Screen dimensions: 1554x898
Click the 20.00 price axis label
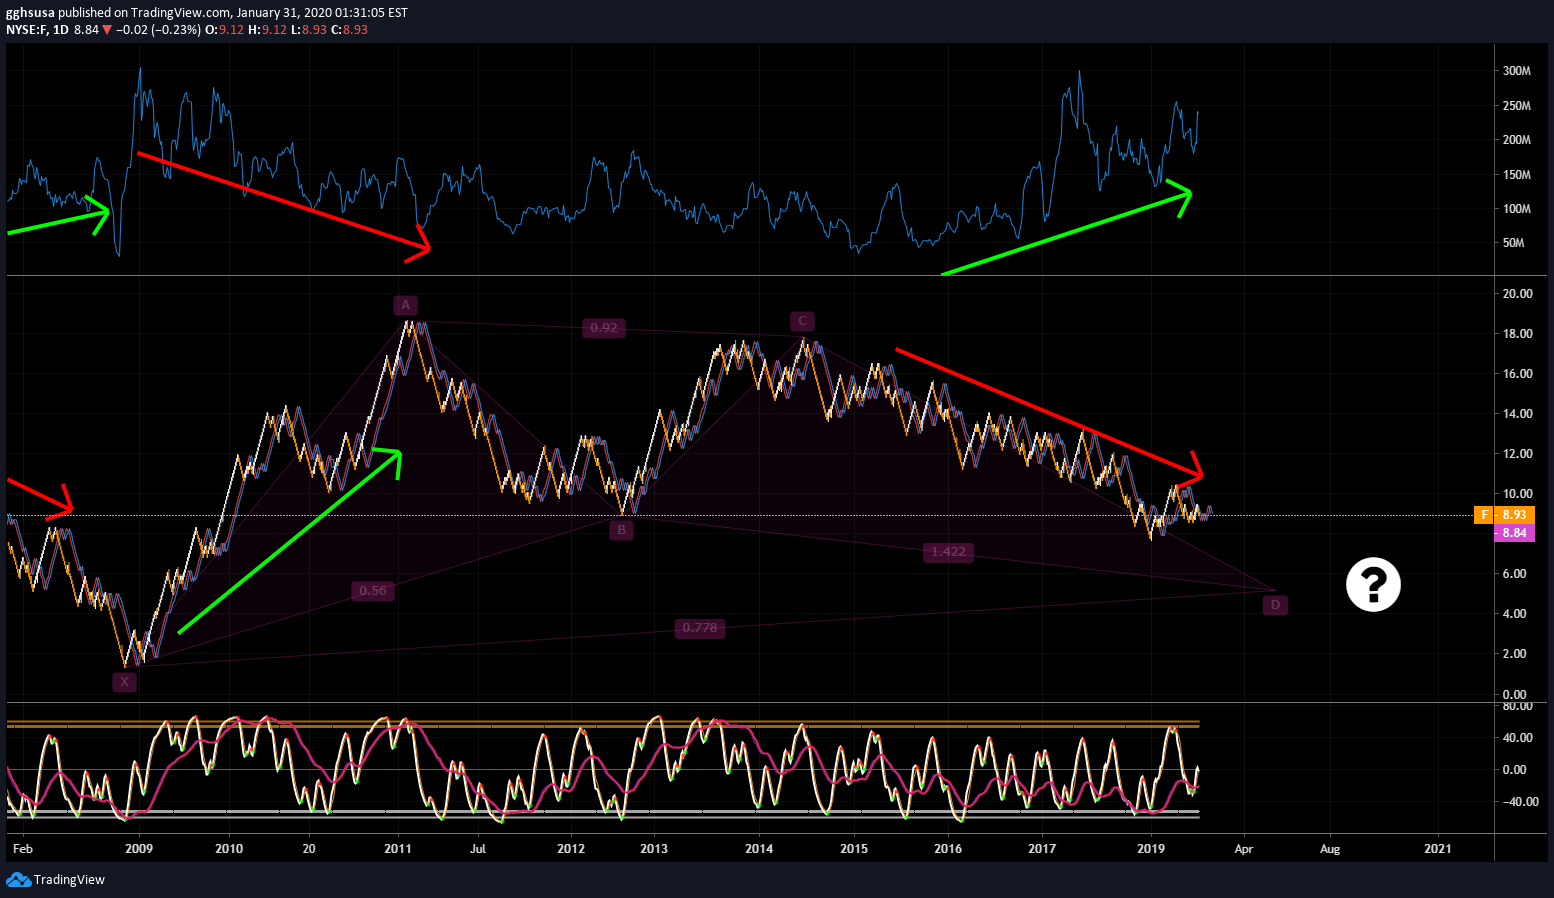pyautogui.click(x=1517, y=294)
